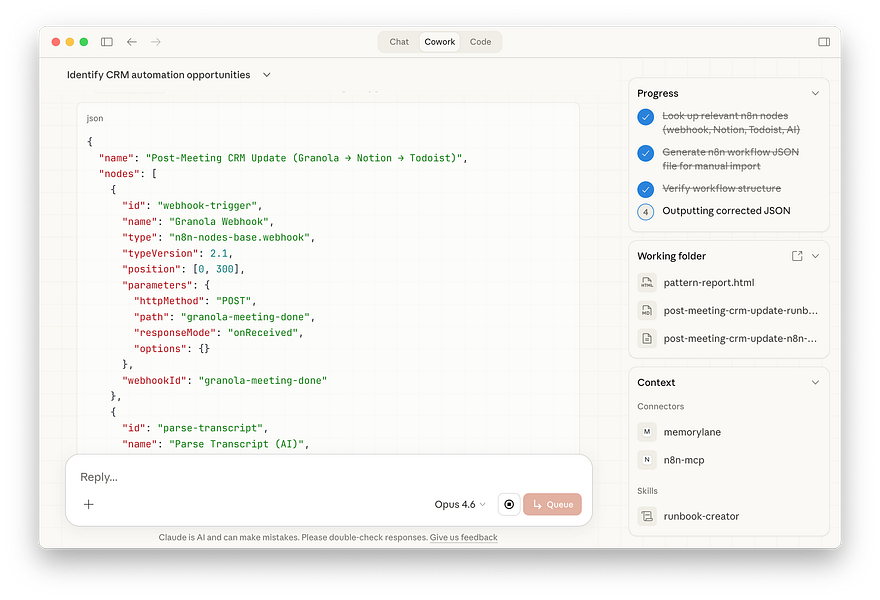
Task: Click the "n8n-nodes-base.webhook" type value
Action: point(240,237)
